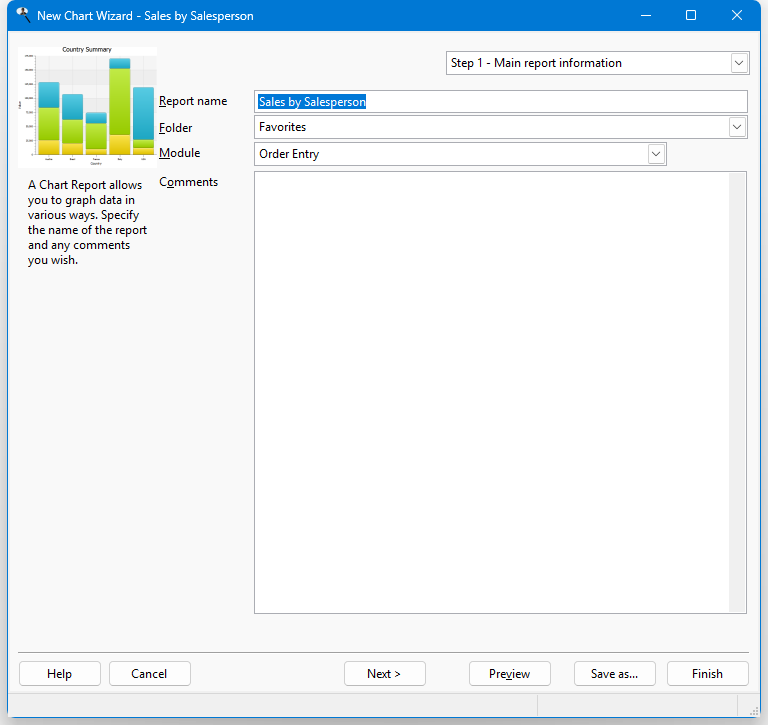Go to the next wizard step

(x=384, y=674)
